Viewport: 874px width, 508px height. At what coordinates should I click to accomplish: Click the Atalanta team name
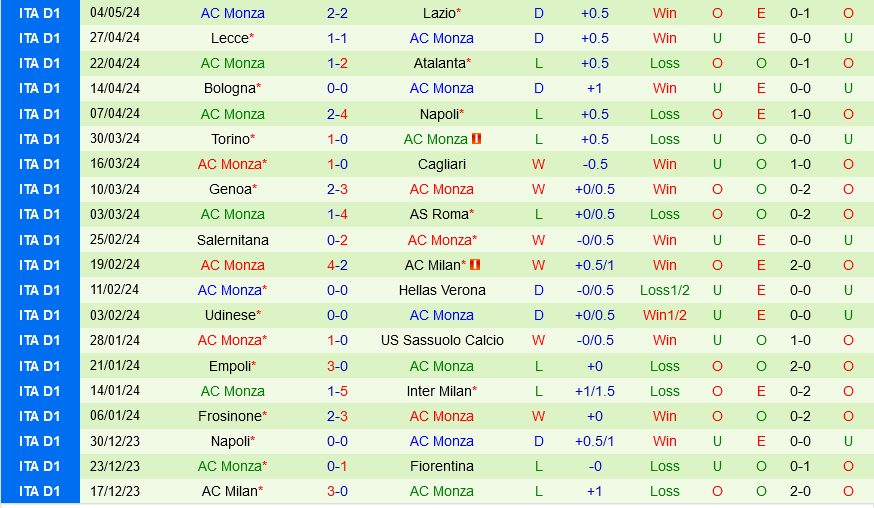[x=439, y=63]
